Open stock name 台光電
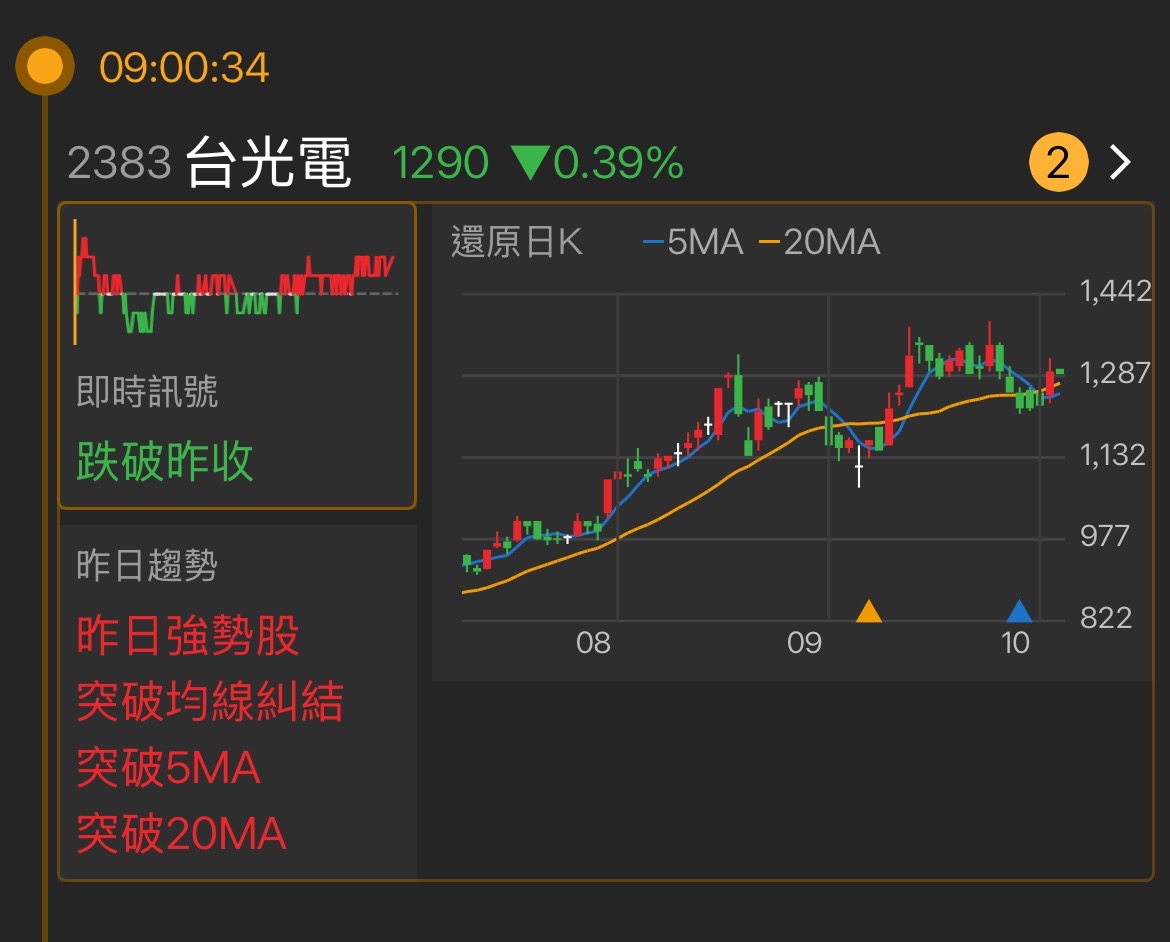Image resolution: width=1170 pixels, height=942 pixels. [x=269, y=163]
